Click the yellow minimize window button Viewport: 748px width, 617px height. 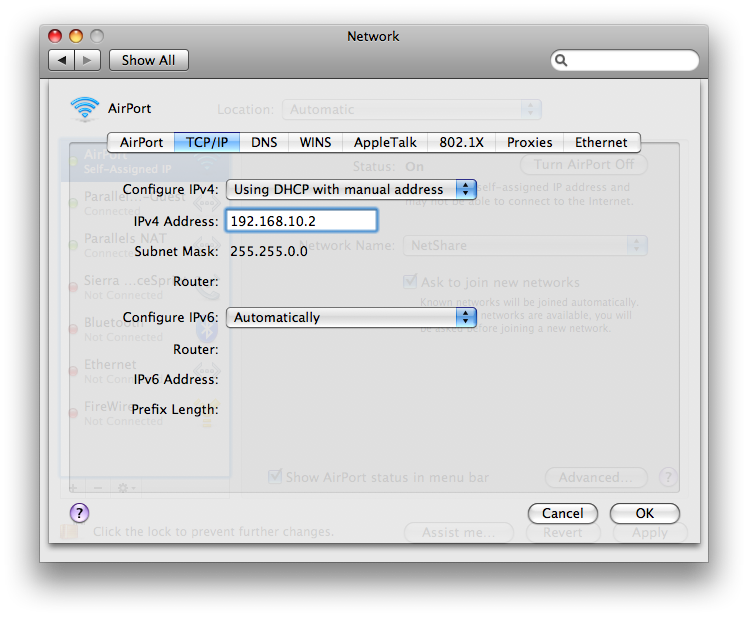[76, 36]
